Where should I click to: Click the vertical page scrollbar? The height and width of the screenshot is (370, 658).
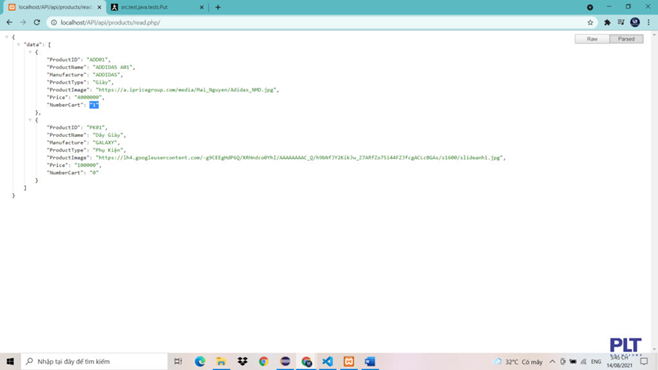pos(654,191)
